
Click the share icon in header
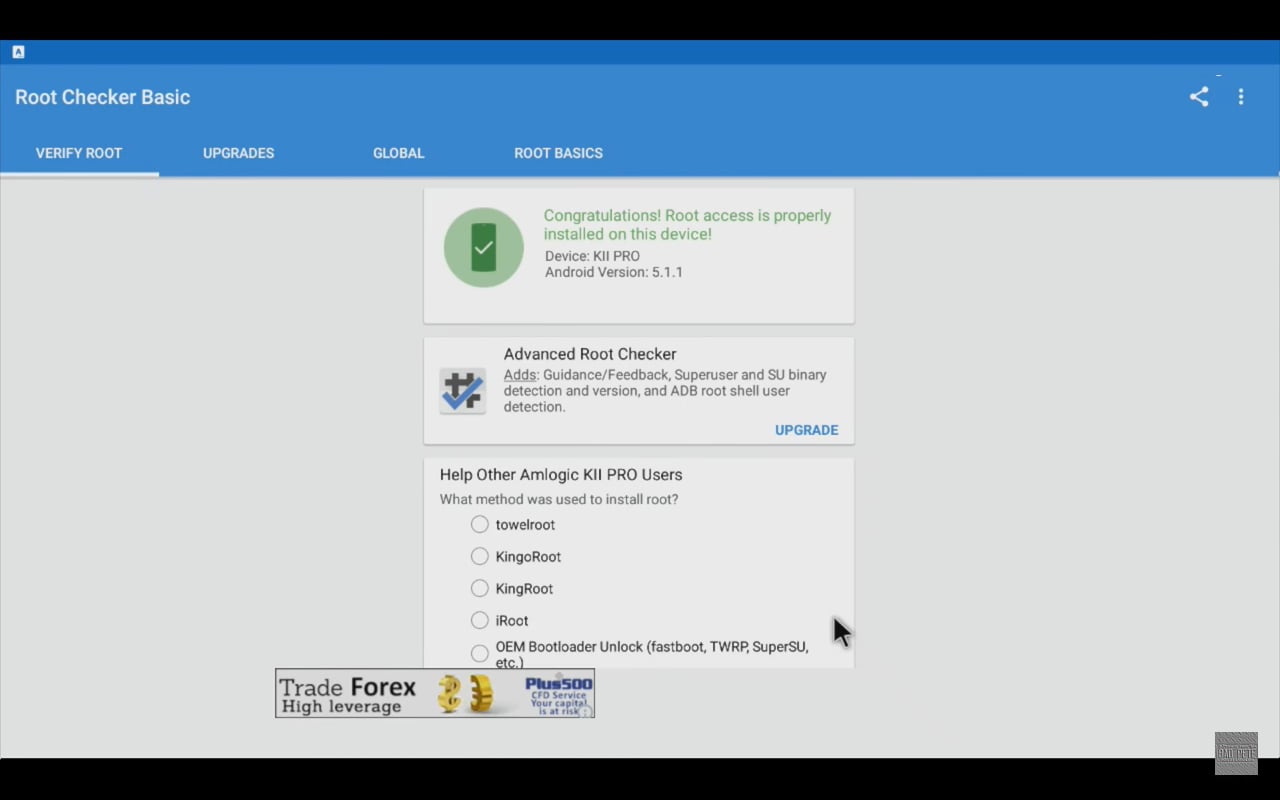(x=1199, y=97)
